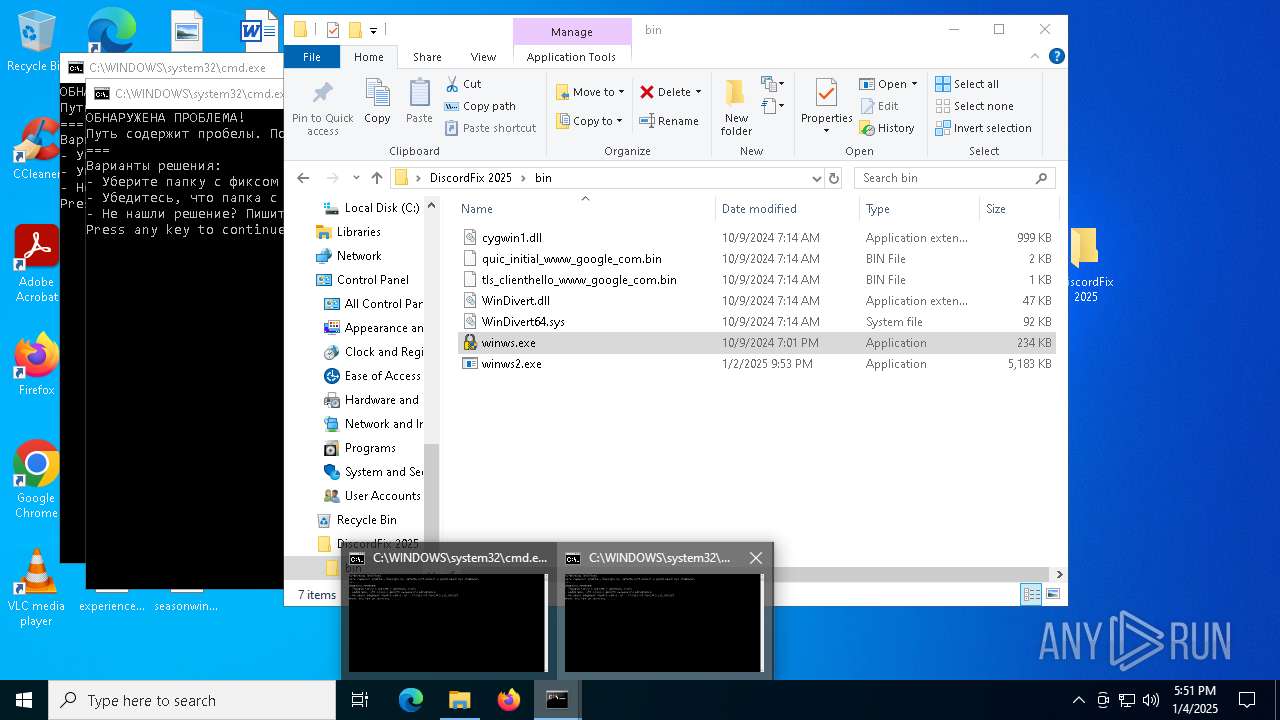Open the Delete dropdown arrow
1280x720 pixels.
[698, 92]
